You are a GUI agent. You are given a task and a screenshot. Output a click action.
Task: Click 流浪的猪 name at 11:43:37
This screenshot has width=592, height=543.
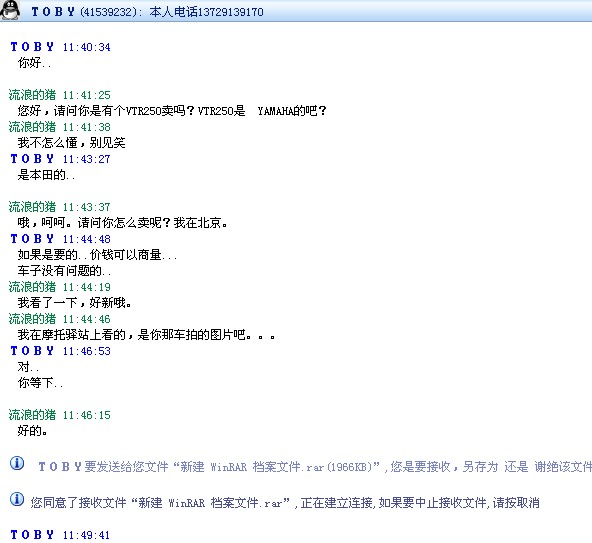click(32, 207)
